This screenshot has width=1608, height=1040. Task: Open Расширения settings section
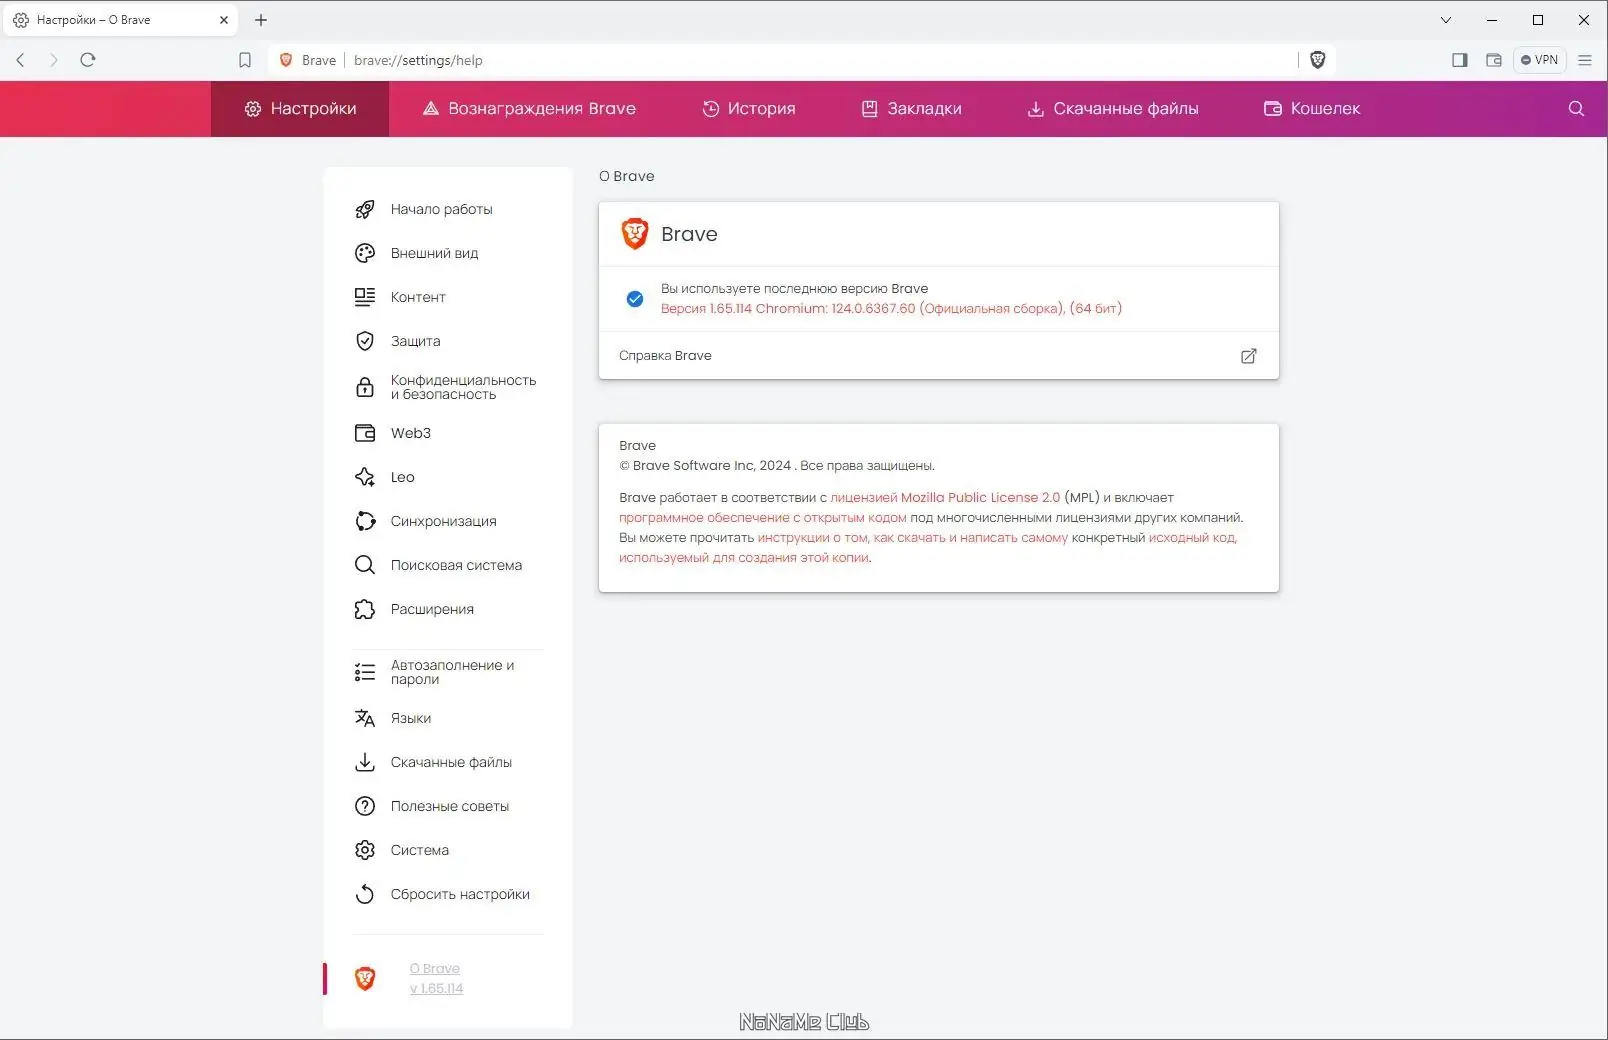(433, 609)
